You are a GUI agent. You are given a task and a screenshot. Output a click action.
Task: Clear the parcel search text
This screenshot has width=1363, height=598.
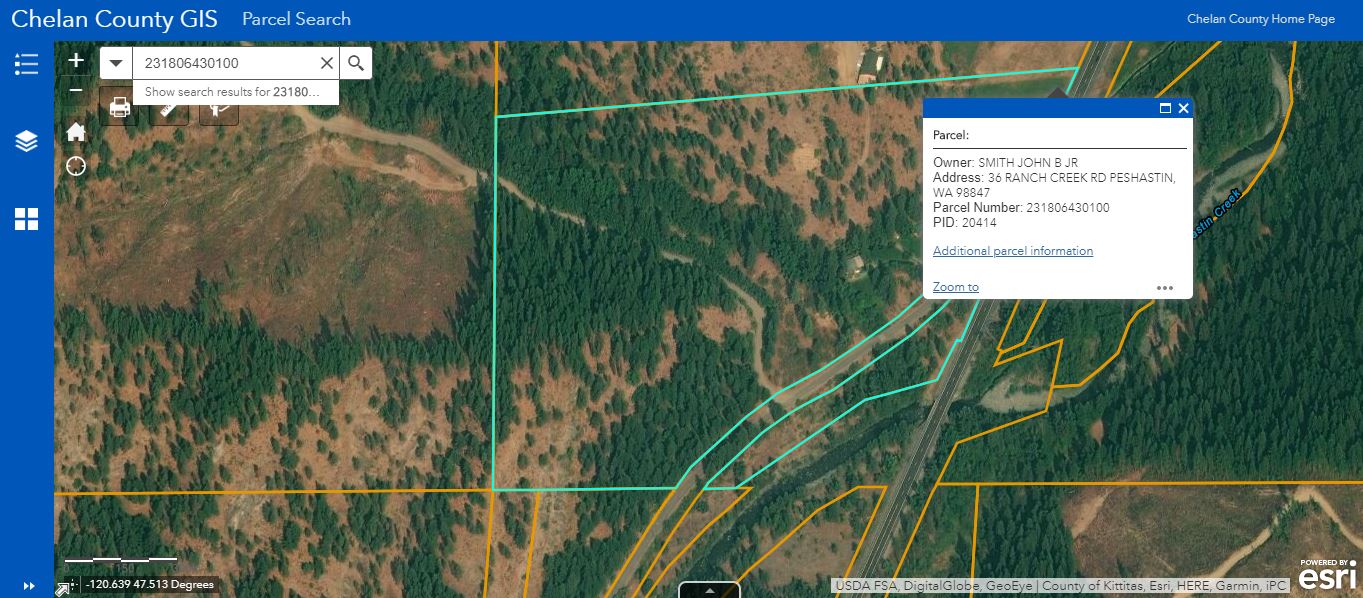point(326,63)
